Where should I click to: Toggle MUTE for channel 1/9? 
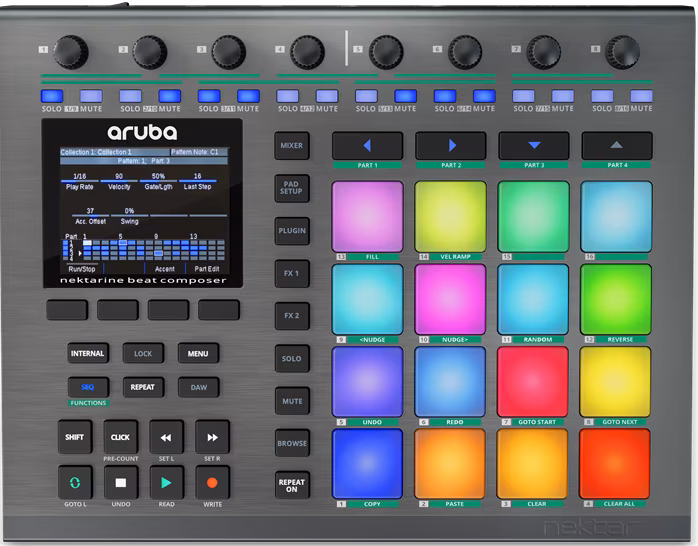click(x=91, y=96)
